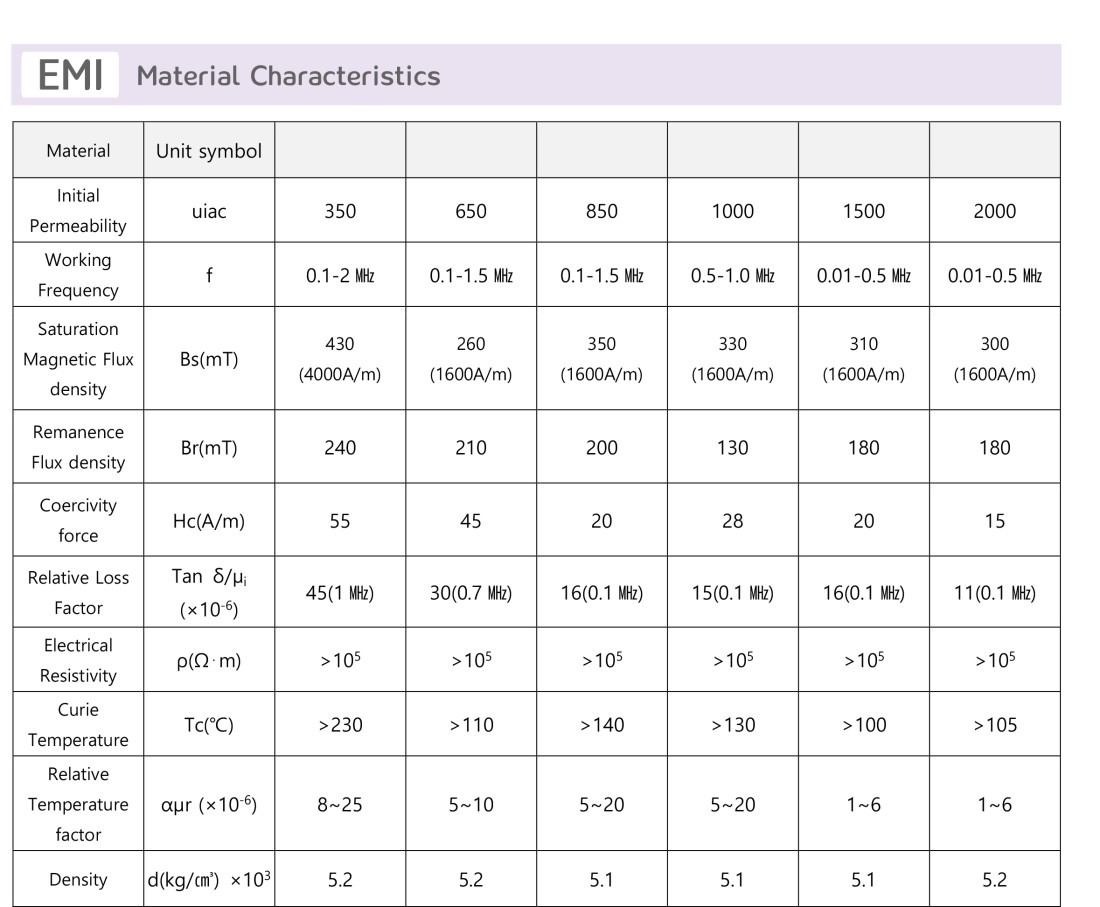Screen dimensions: 1100x907
Task: Select the Material Characteristics heading
Action: tap(288, 76)
